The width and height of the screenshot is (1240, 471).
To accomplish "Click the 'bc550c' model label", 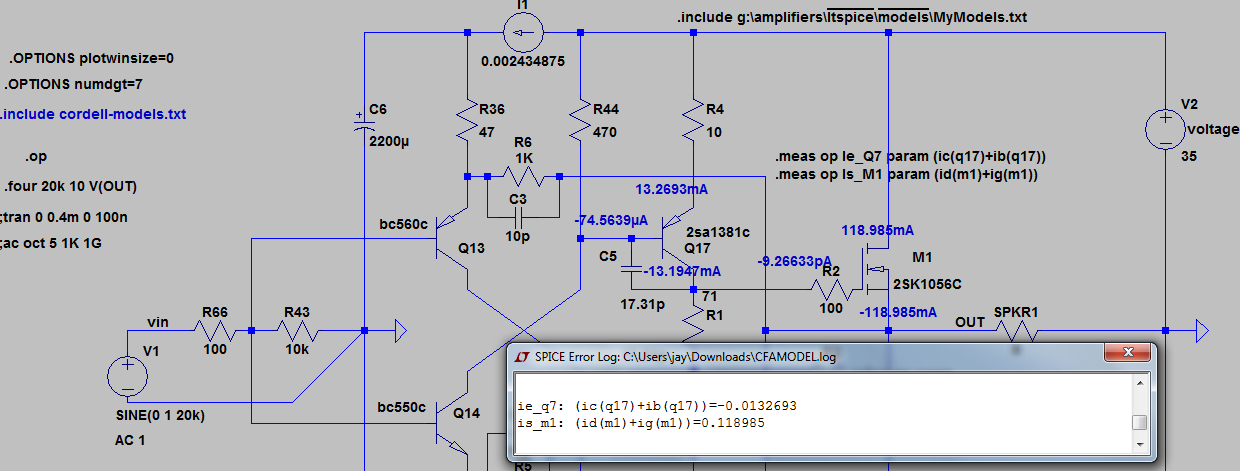I will [x=402, y=408].
